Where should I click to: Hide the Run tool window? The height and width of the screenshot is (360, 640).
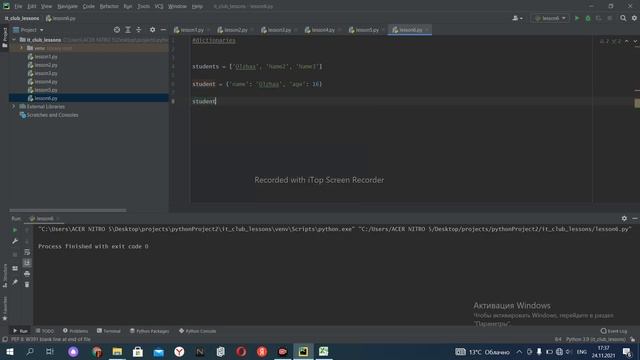point(635,218)
